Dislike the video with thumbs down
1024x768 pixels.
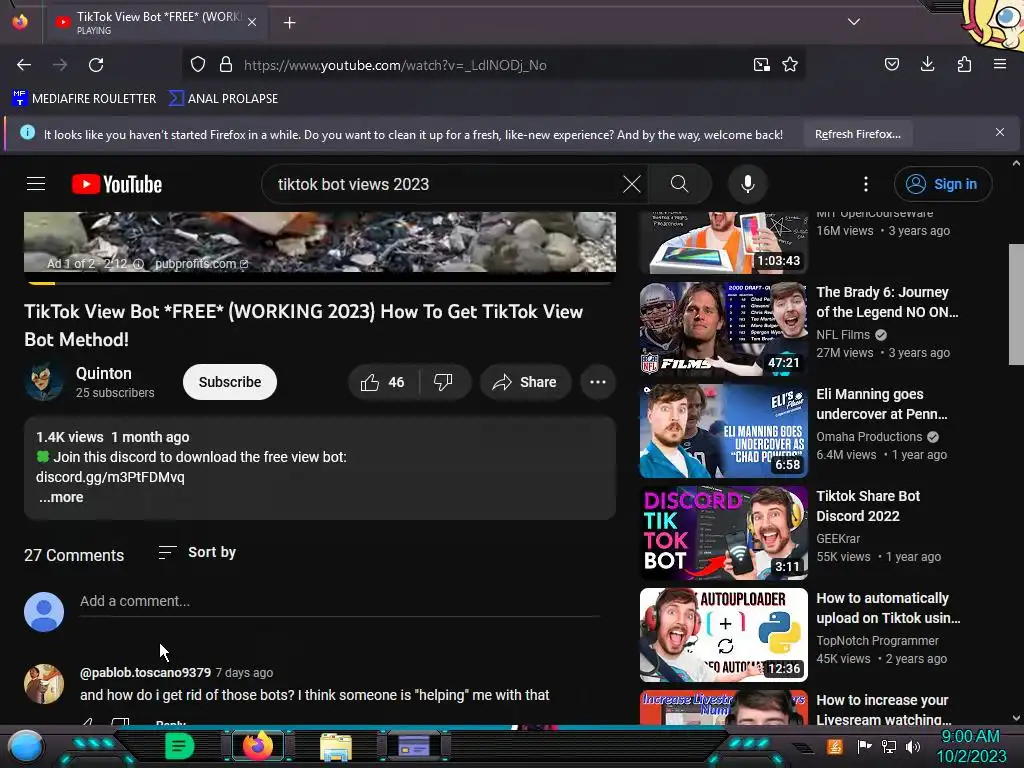[x=443, y=382]
